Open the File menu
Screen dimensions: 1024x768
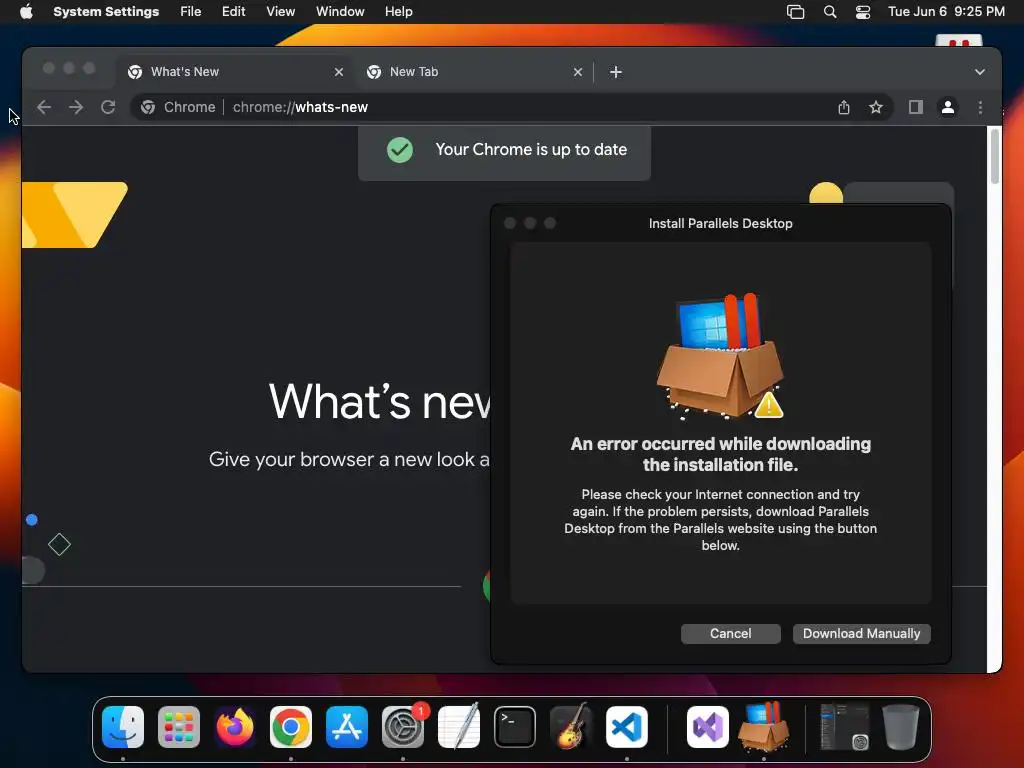(x=191, y=12)
